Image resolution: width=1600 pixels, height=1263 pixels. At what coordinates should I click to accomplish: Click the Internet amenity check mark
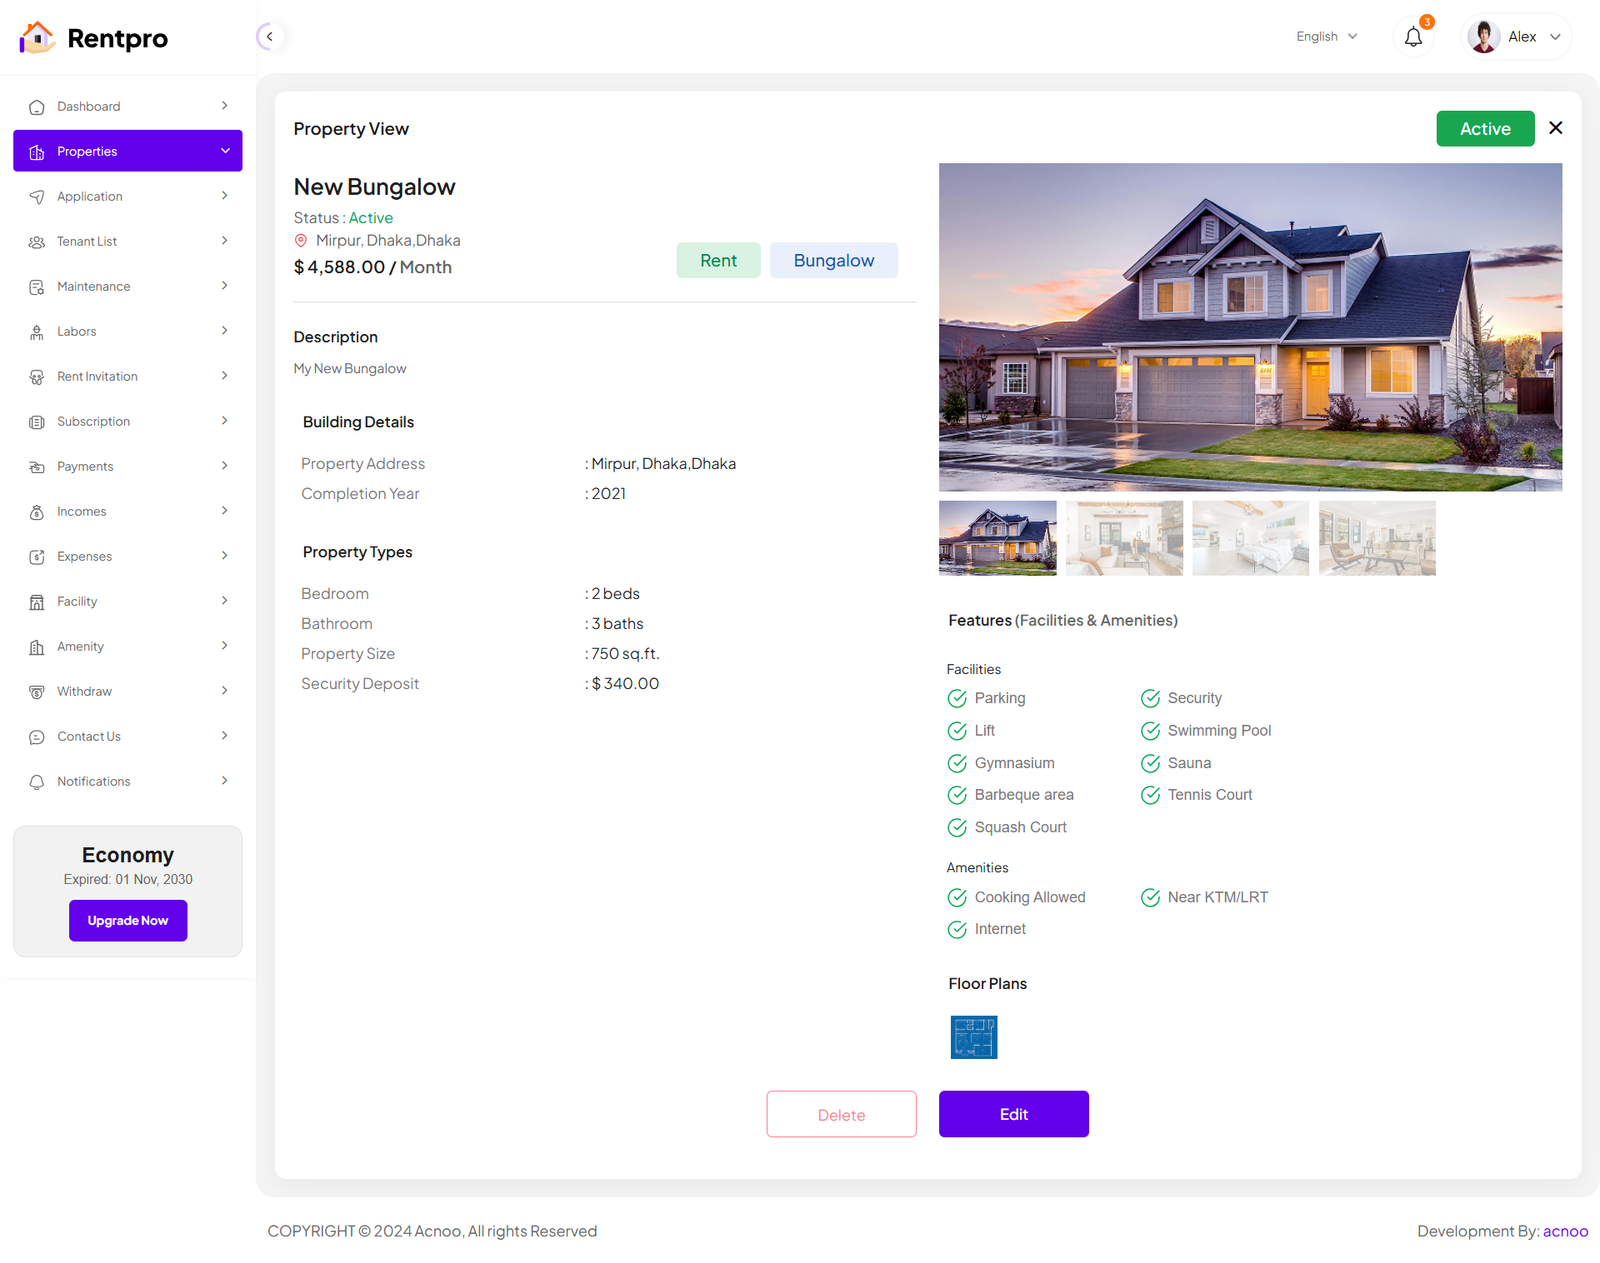[x=957, y=930]
